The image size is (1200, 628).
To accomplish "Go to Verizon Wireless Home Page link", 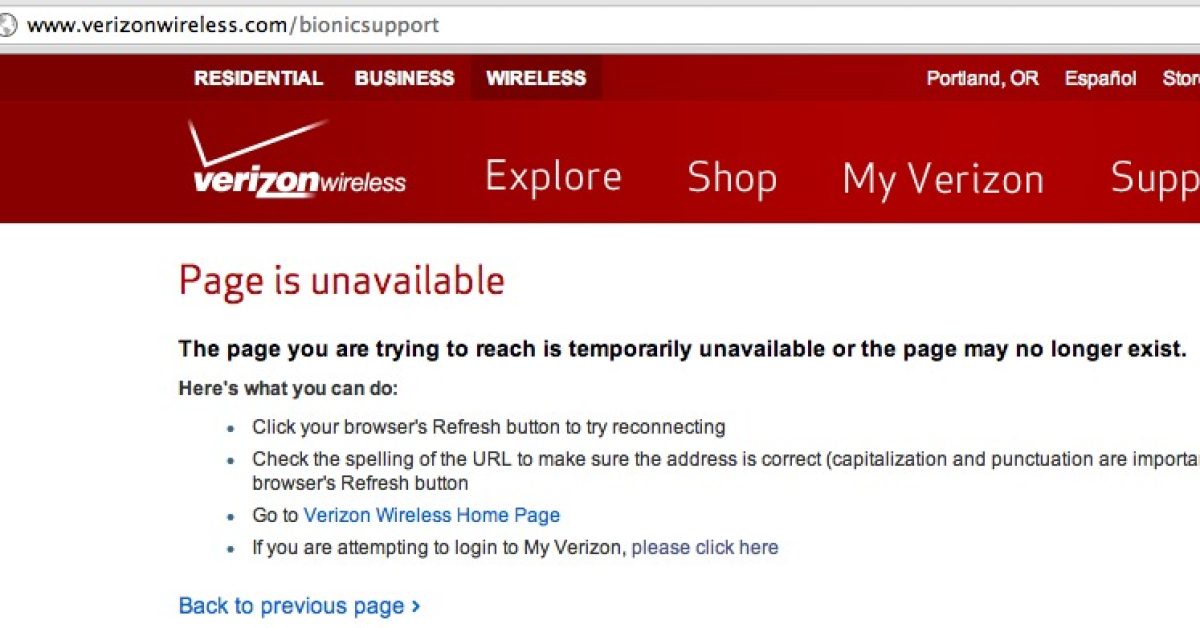I will click(x=431, y=515).
